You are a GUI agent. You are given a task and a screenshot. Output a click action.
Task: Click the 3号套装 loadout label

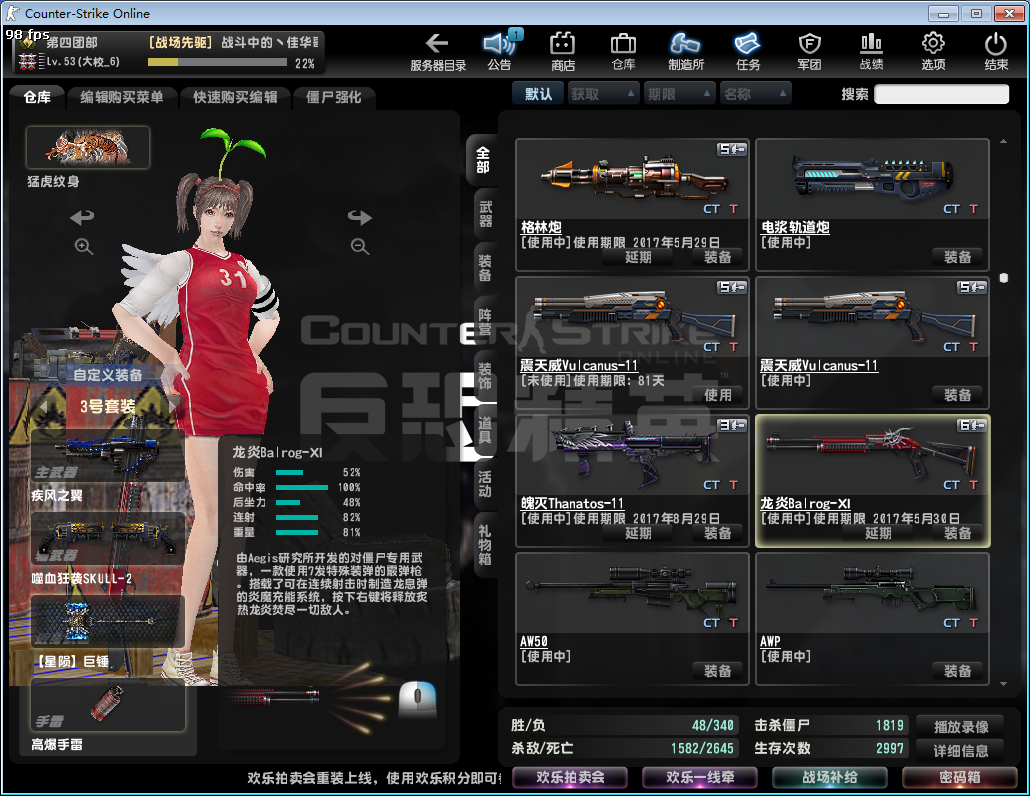tap(108, 407)
